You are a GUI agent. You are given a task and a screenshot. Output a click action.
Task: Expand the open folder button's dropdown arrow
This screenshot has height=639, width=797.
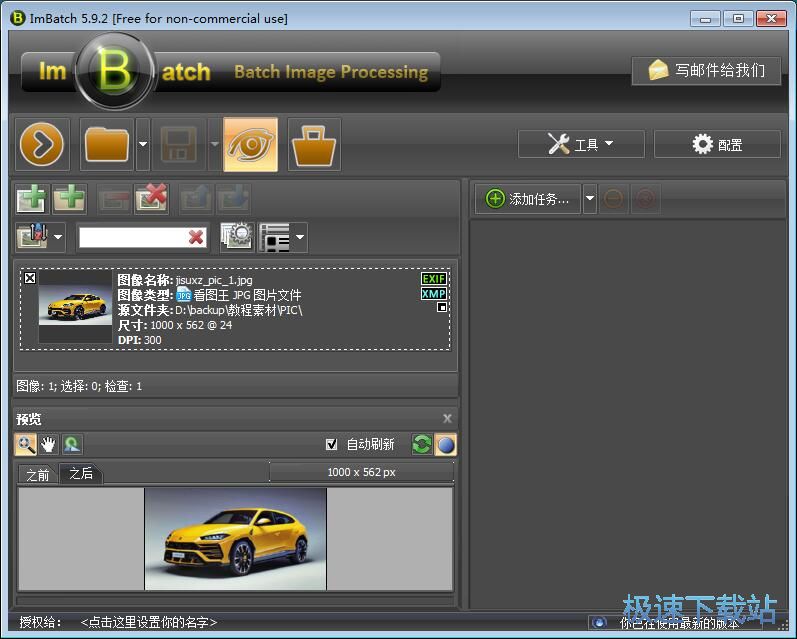click(143, 145)
